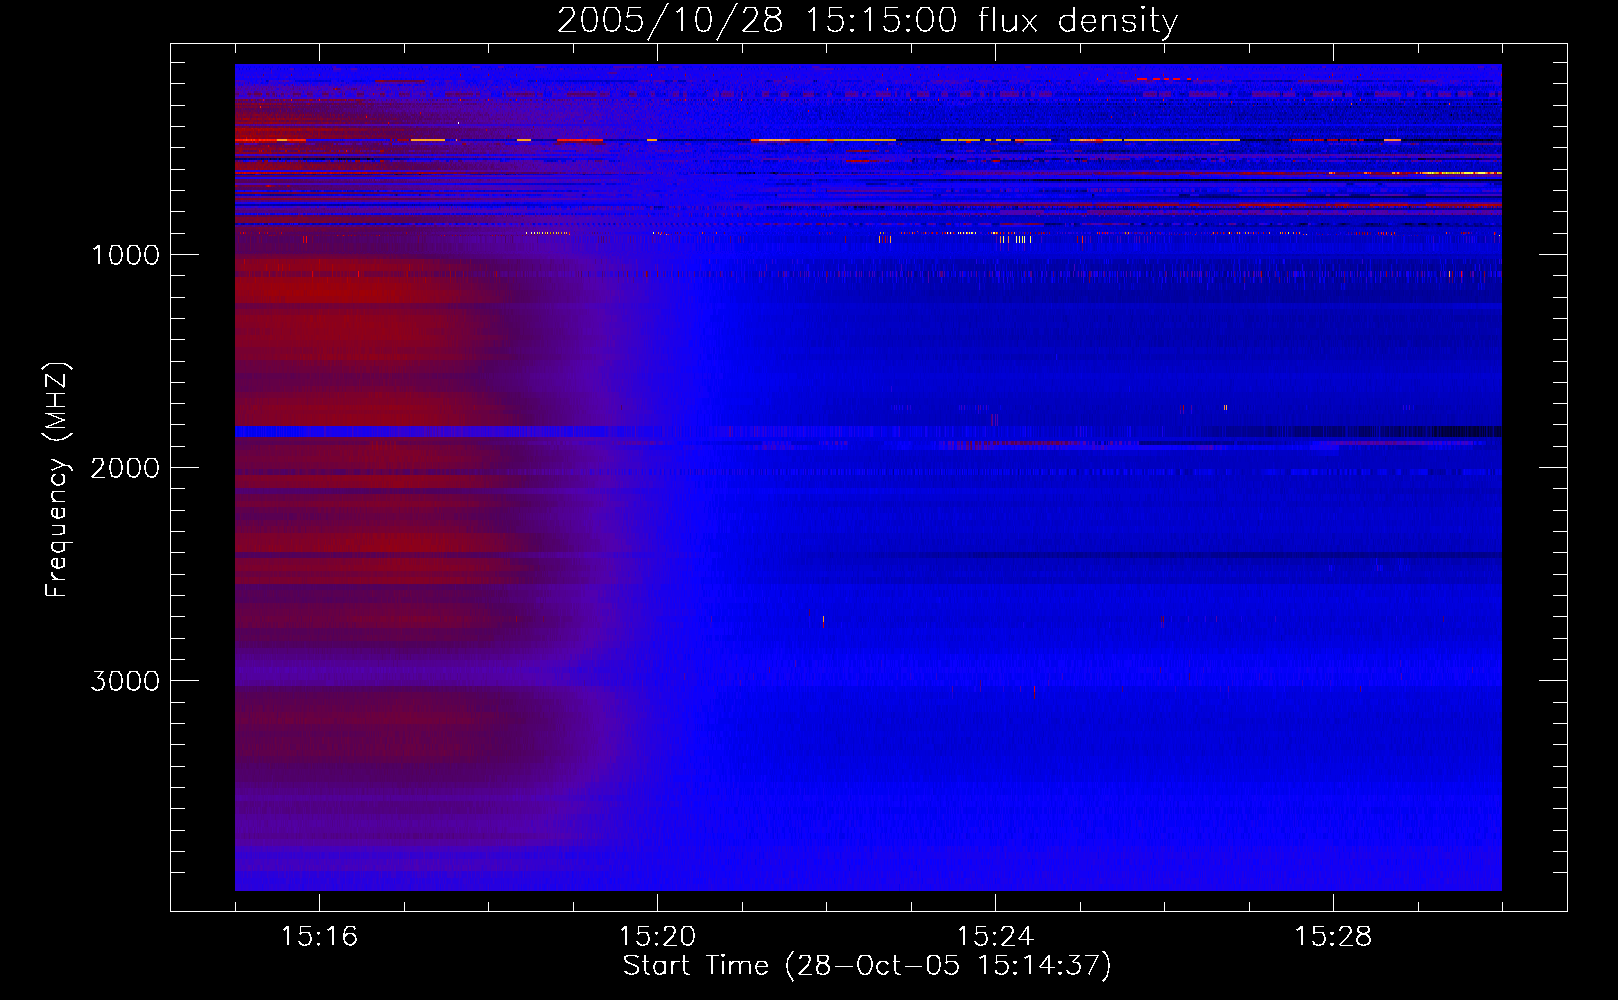Click the "15:24" time tick label
The height and width of the screenshot is (1000, 1618).
point(995,937)
